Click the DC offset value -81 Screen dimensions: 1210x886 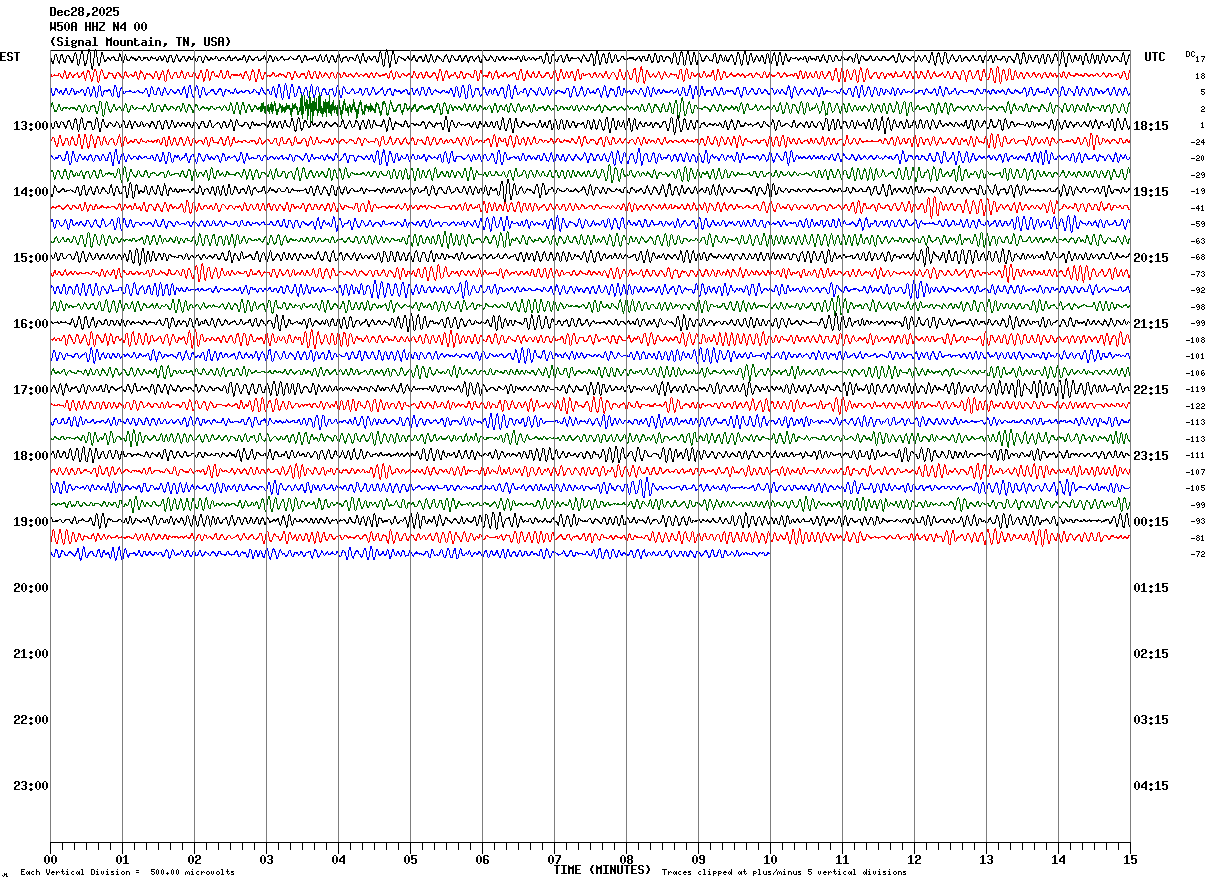point(1198,538)
